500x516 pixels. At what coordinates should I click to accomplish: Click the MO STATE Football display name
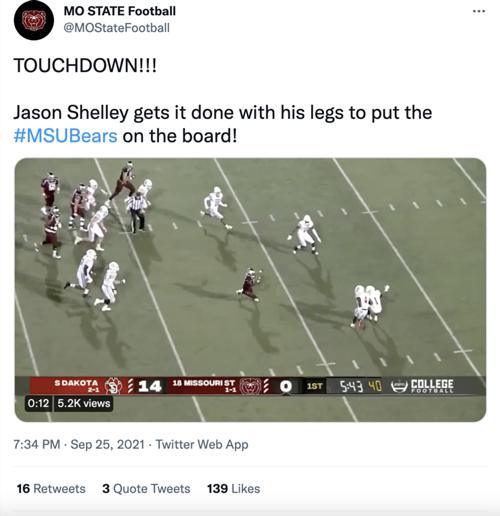click(x=120, y=11)
